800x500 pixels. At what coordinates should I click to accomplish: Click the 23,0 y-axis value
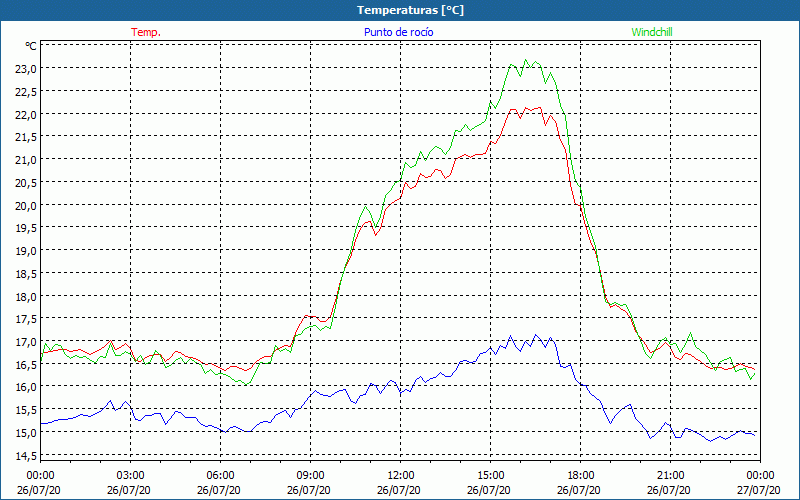point(26,68)
